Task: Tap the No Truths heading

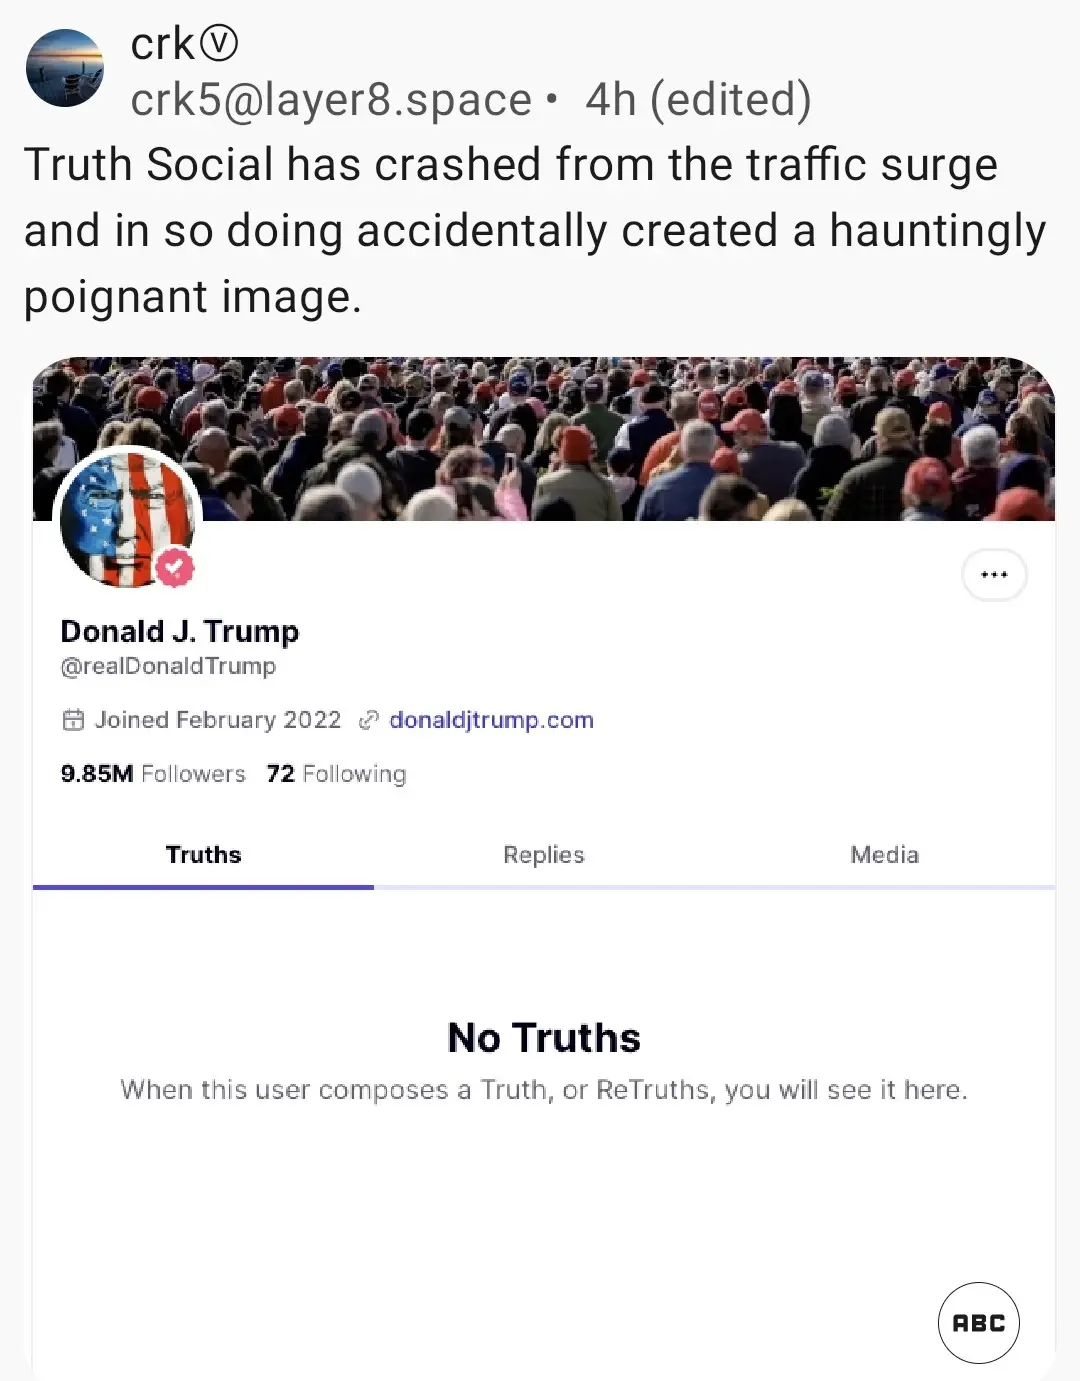Action: click(x=544, y=1038)
